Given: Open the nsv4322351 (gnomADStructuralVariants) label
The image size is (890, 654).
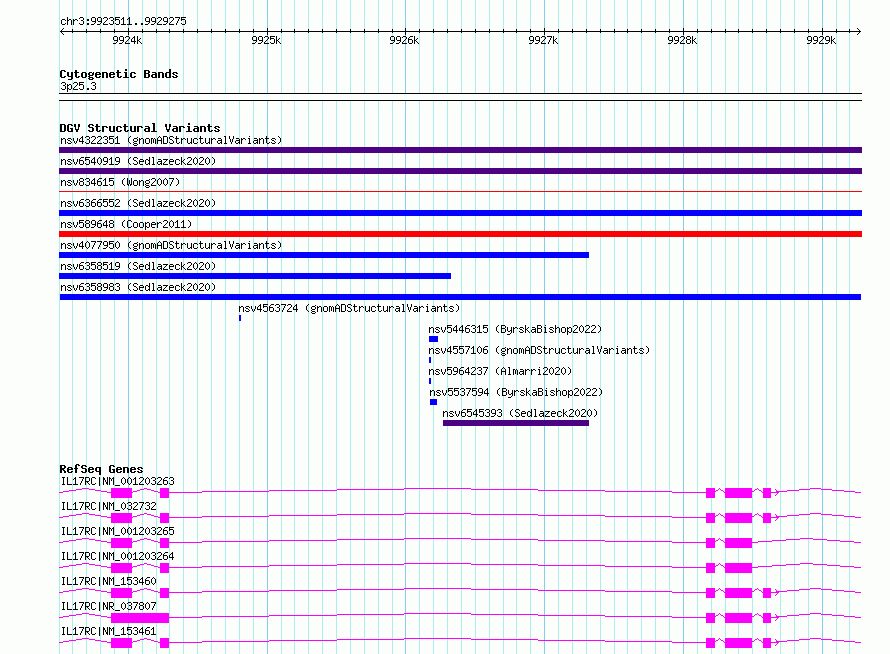Looking at the screenshot, I should coord(171,140).
